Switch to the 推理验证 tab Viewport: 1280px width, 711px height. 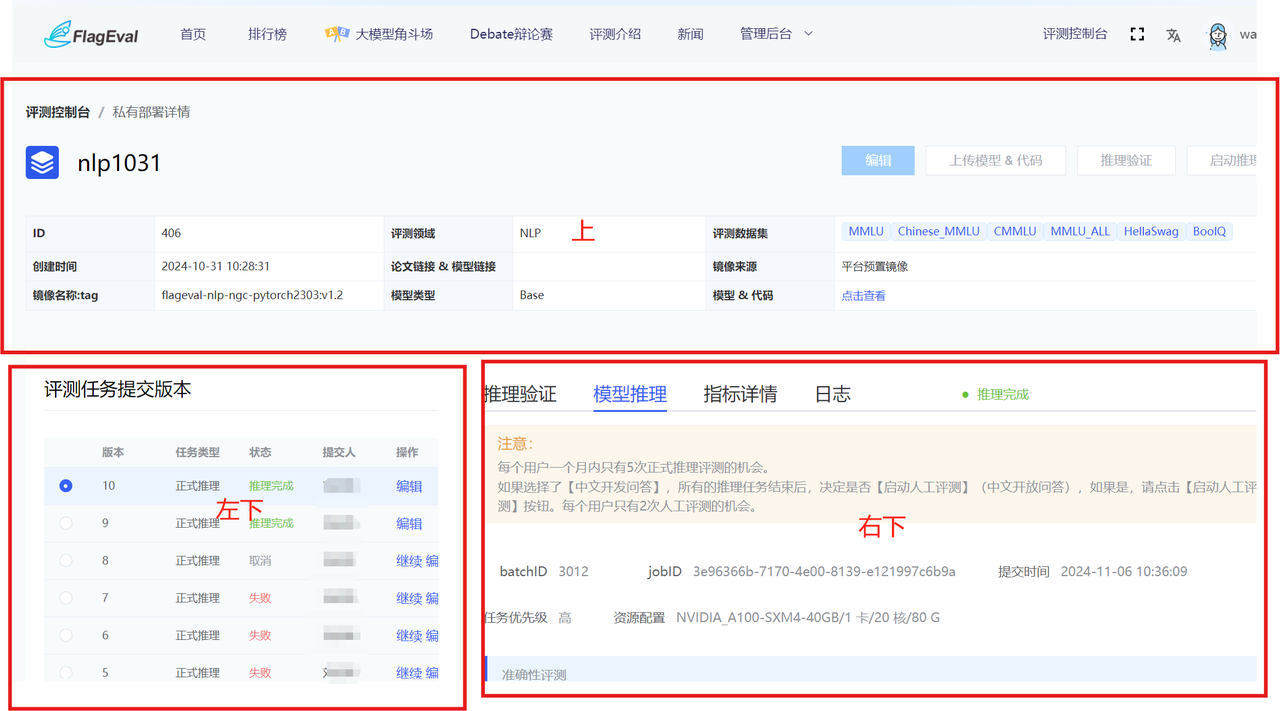coord(520,394)
